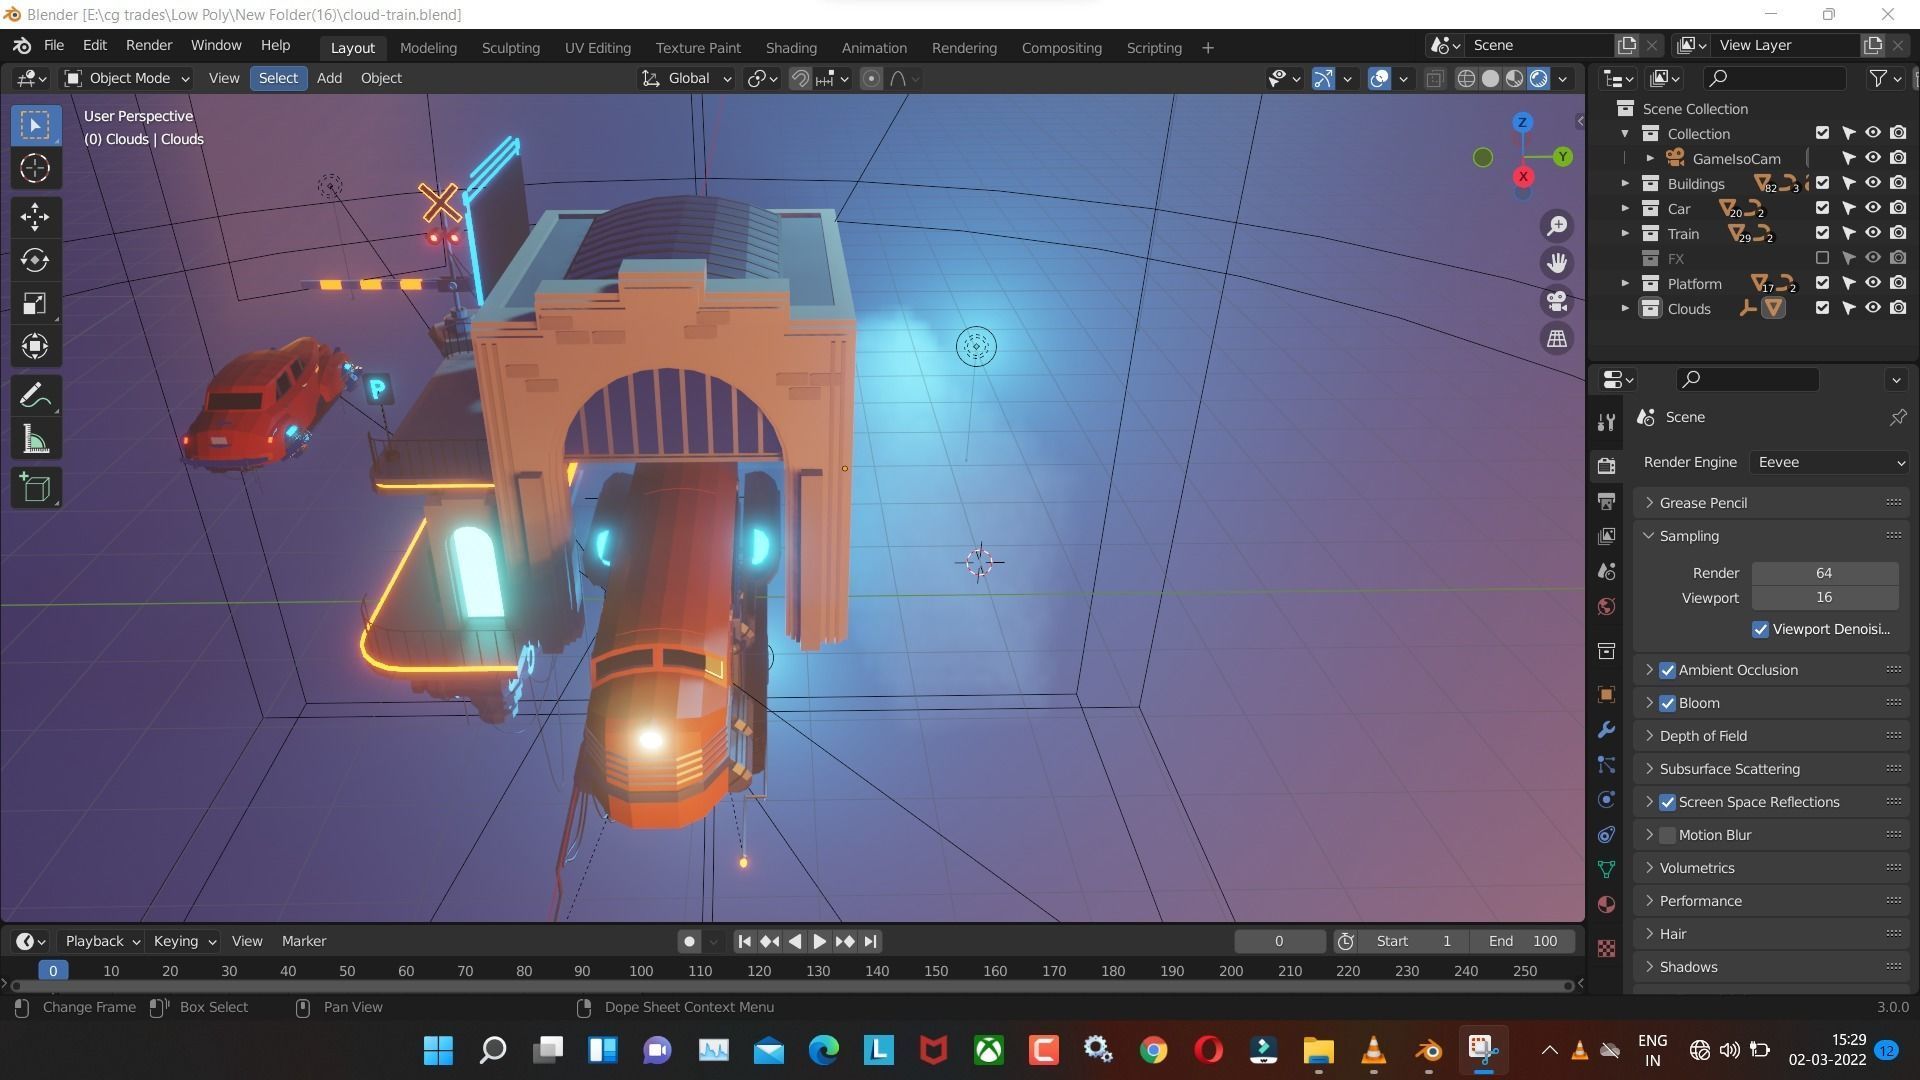This screenshot has height=1080, width=1920.
Task: Select the Select Box tool
Action: pos(35,125)
